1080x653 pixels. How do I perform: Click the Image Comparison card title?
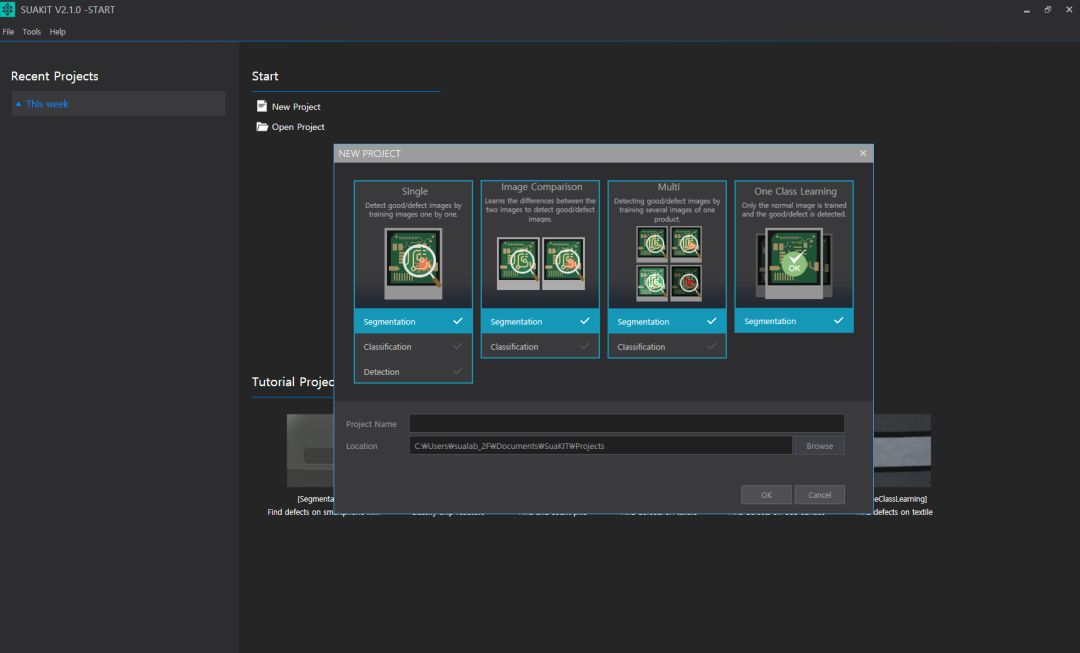(x=541, y=187)
